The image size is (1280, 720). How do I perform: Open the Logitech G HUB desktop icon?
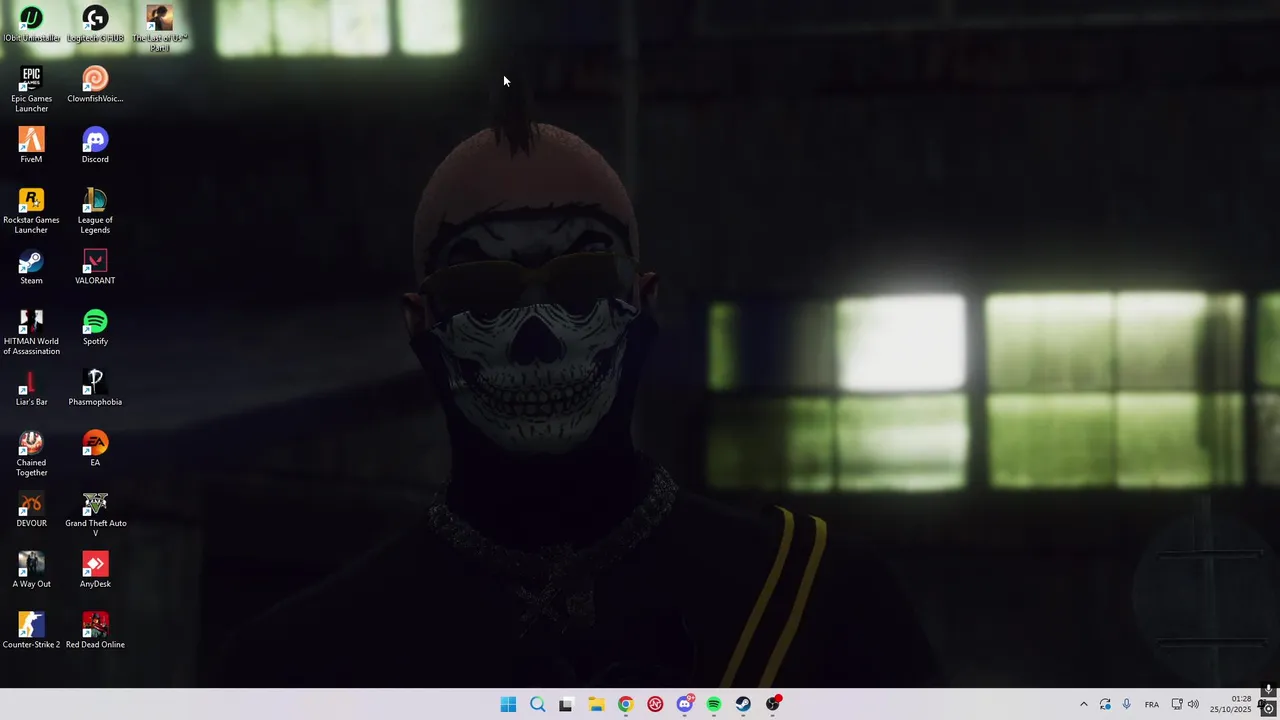point(95,25)
